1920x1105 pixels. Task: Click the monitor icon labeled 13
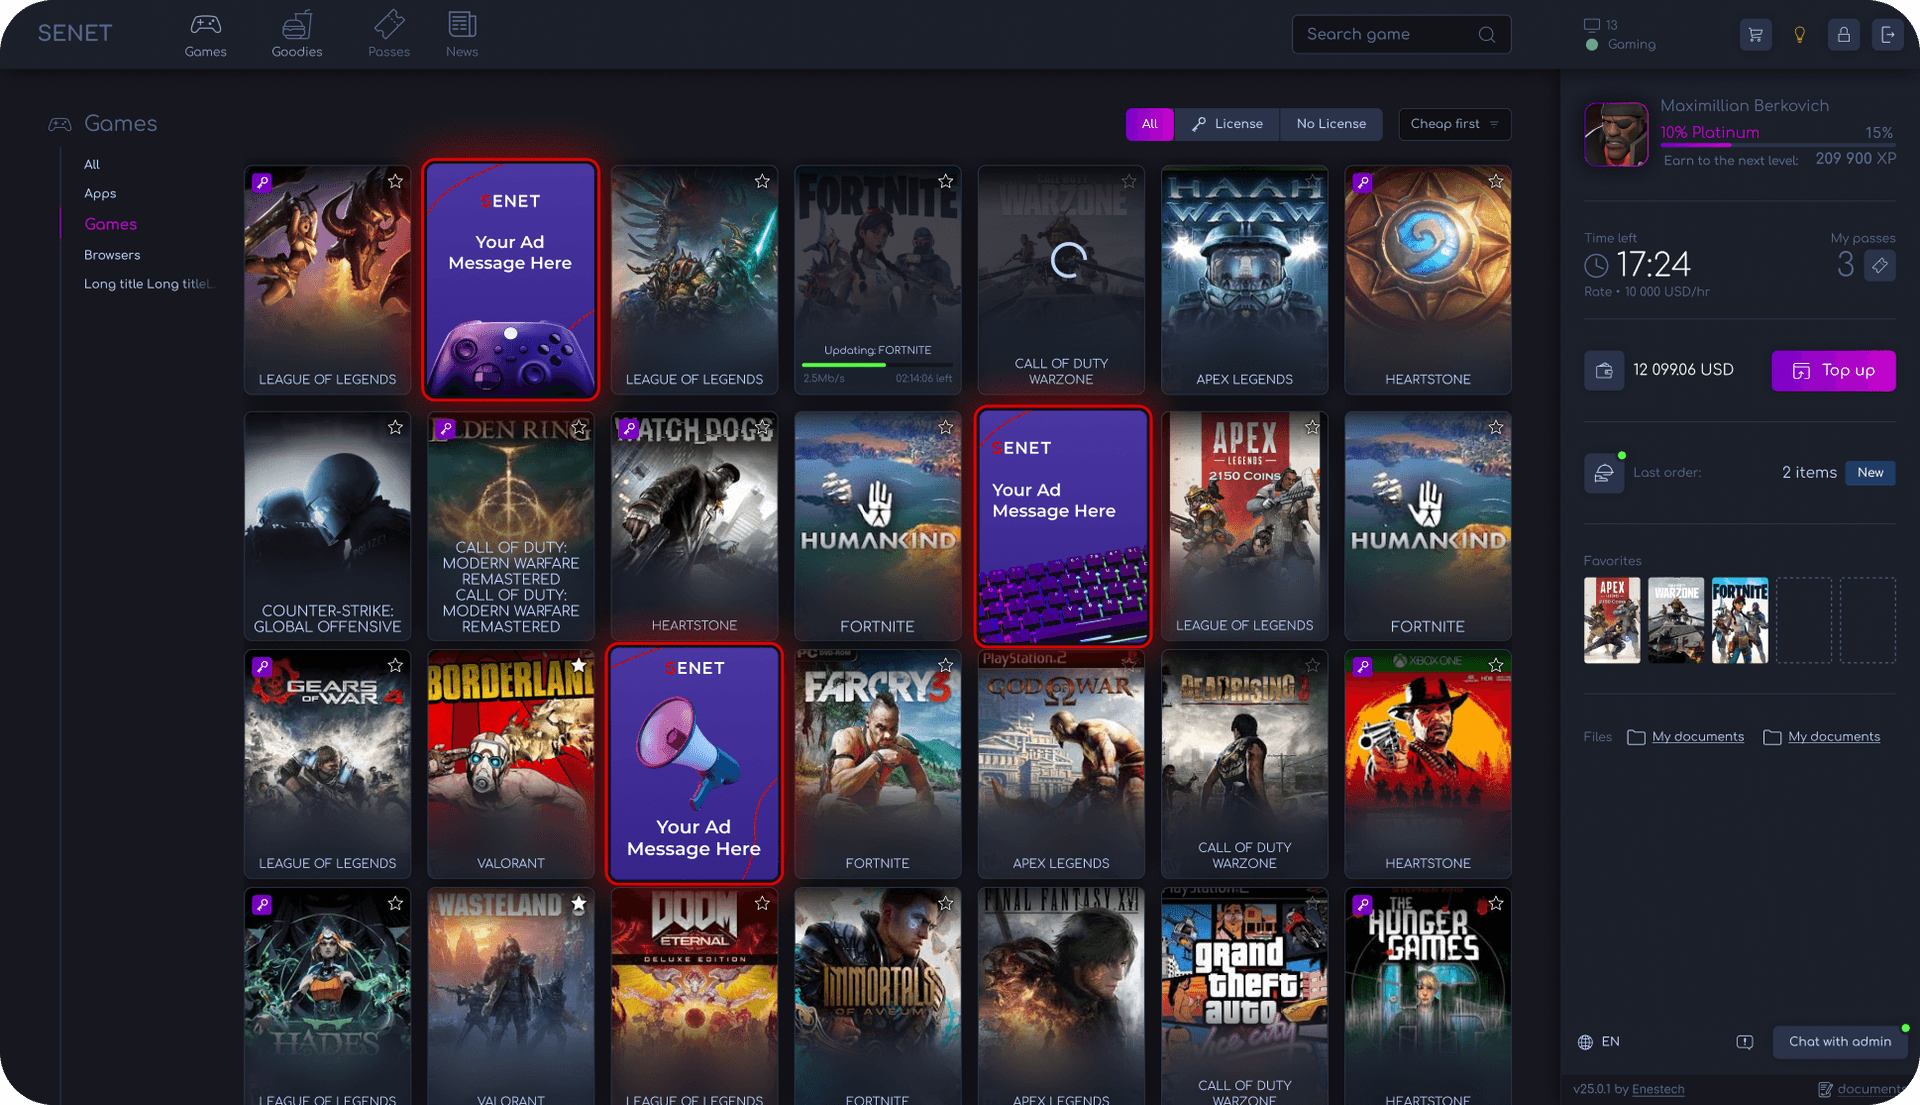point(1592,25)
